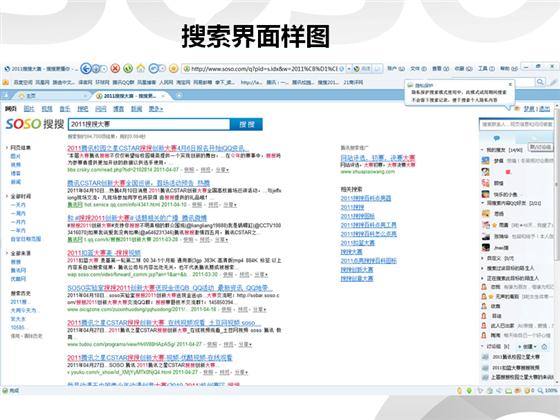Open the sponsored link above shuajiaowang.com
The width and height of the screenshot is (560, 420).
point(378,158)
